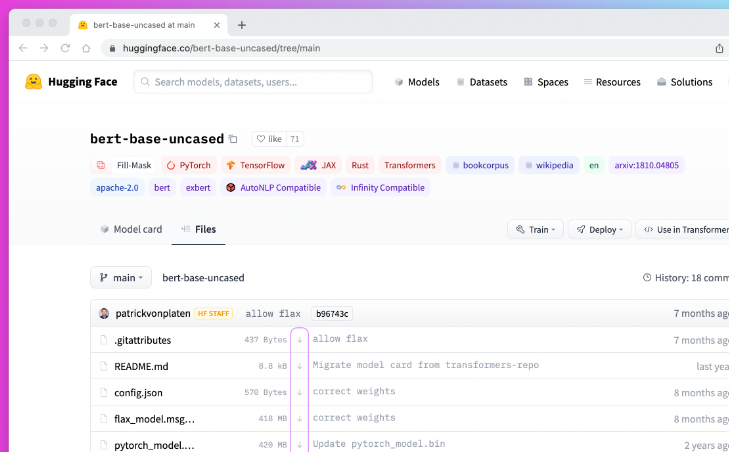Open the Train dropdown

tap(535, 230)
